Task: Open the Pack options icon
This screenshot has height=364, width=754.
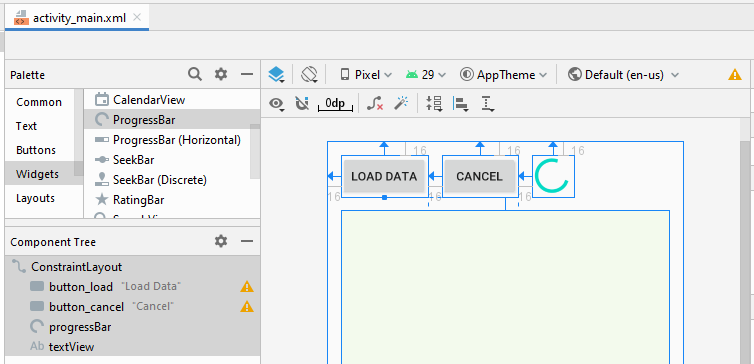Action: [x=434, y=103]
